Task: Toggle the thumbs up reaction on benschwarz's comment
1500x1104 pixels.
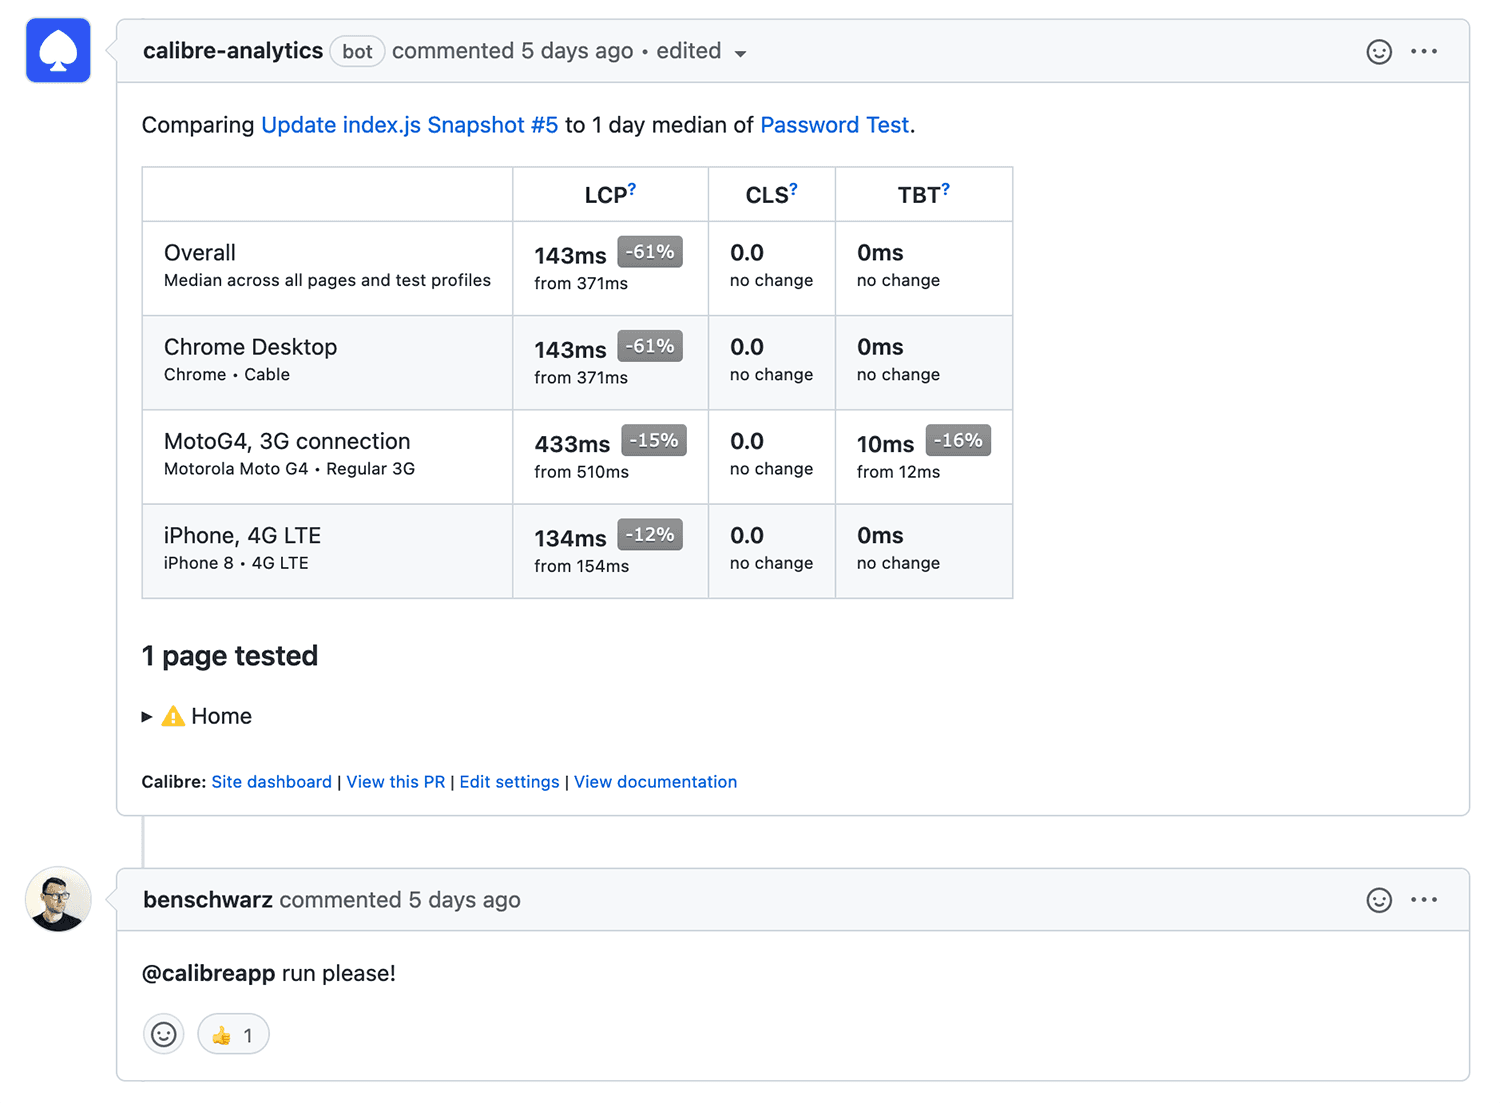Action: click(232, 1034)
